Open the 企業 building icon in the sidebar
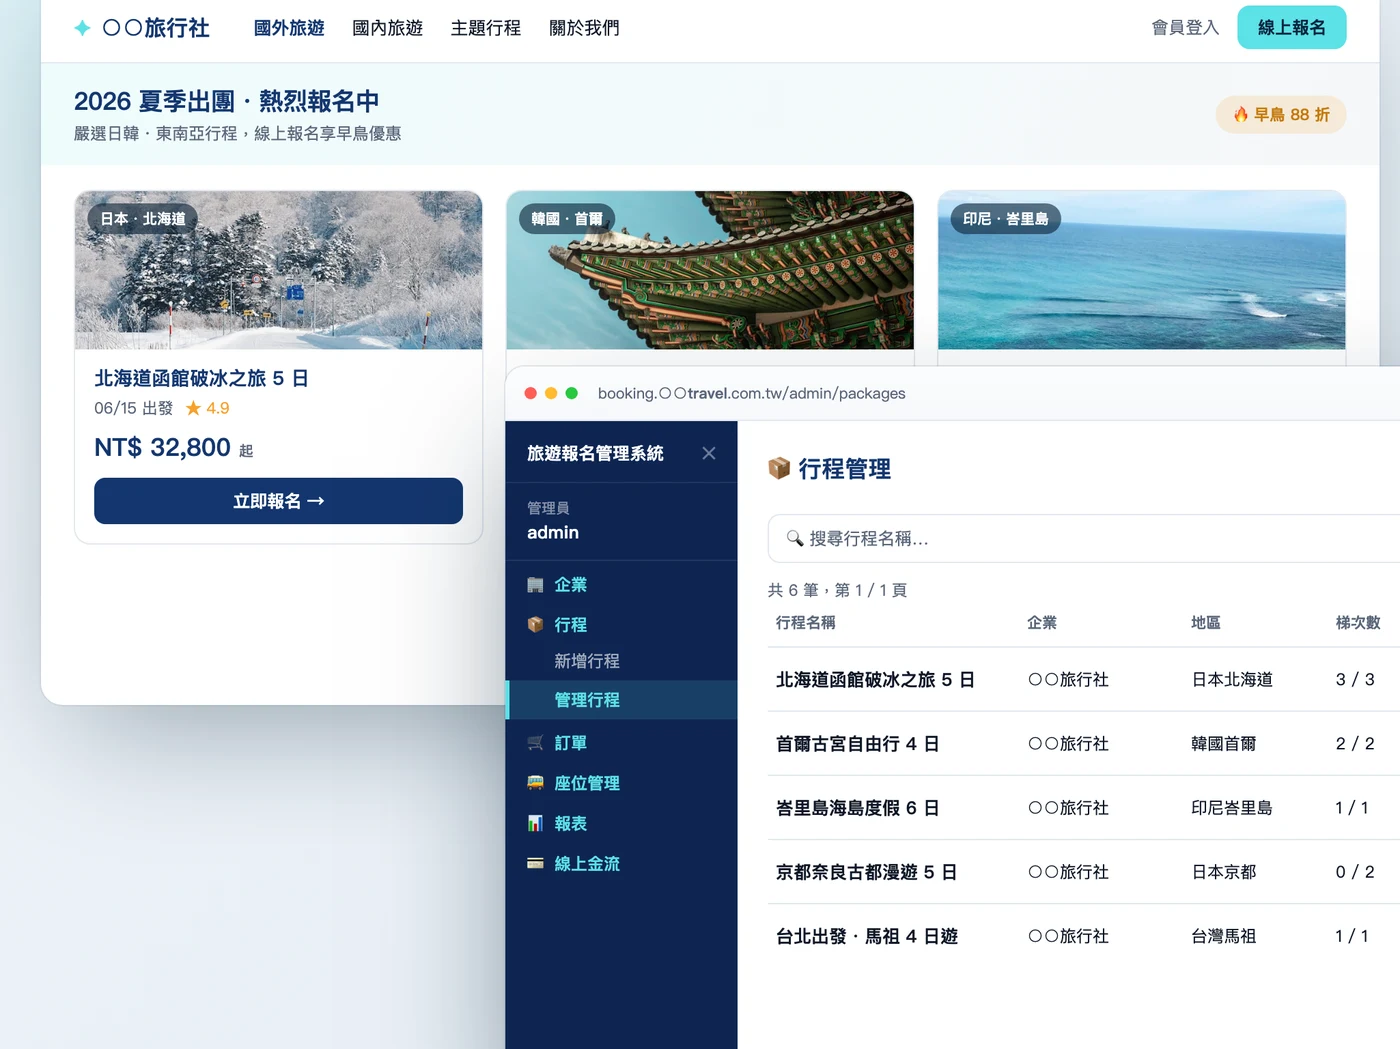1400x1049 pixels. (x=535, y=585)
